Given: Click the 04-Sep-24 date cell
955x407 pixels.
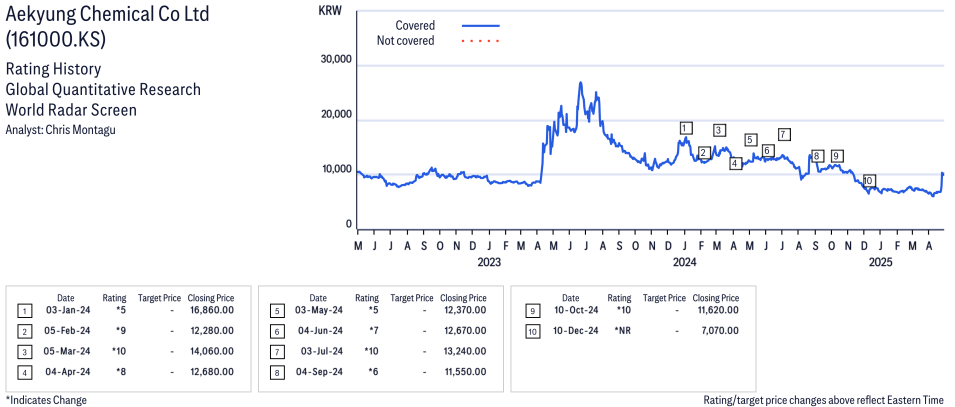Looking at the screenshot, I should pos(320,372).
